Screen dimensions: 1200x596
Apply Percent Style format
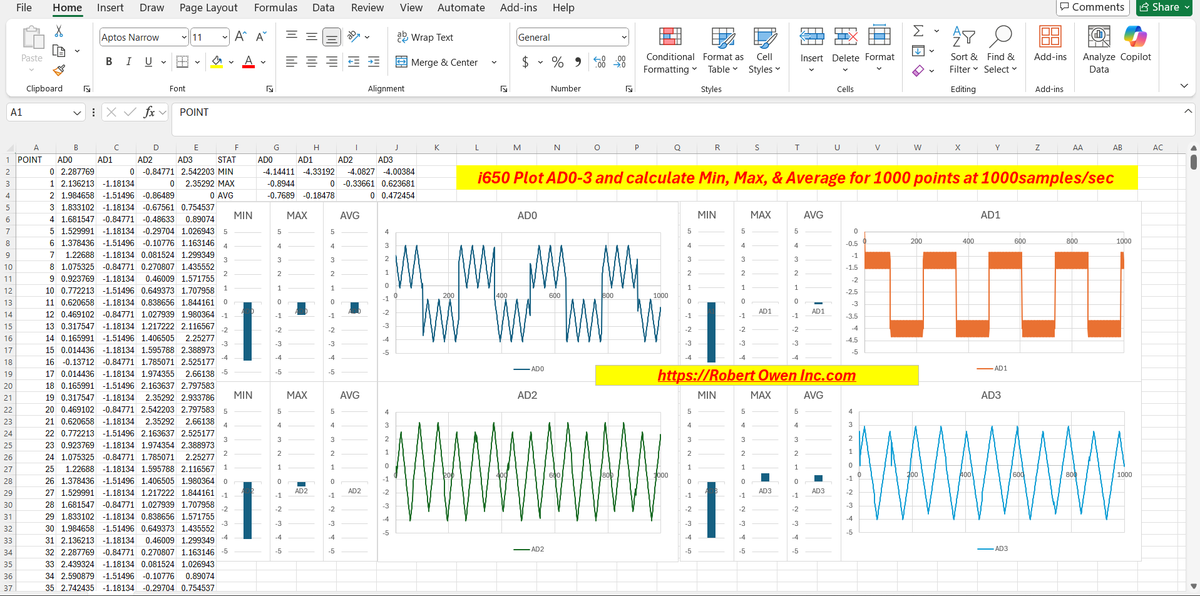click(560, 62)
